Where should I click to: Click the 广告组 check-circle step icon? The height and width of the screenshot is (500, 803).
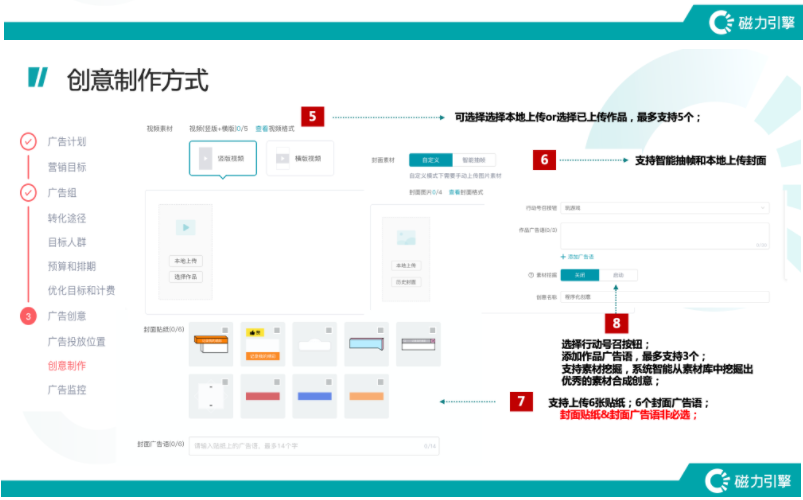(x=28, y=193)
